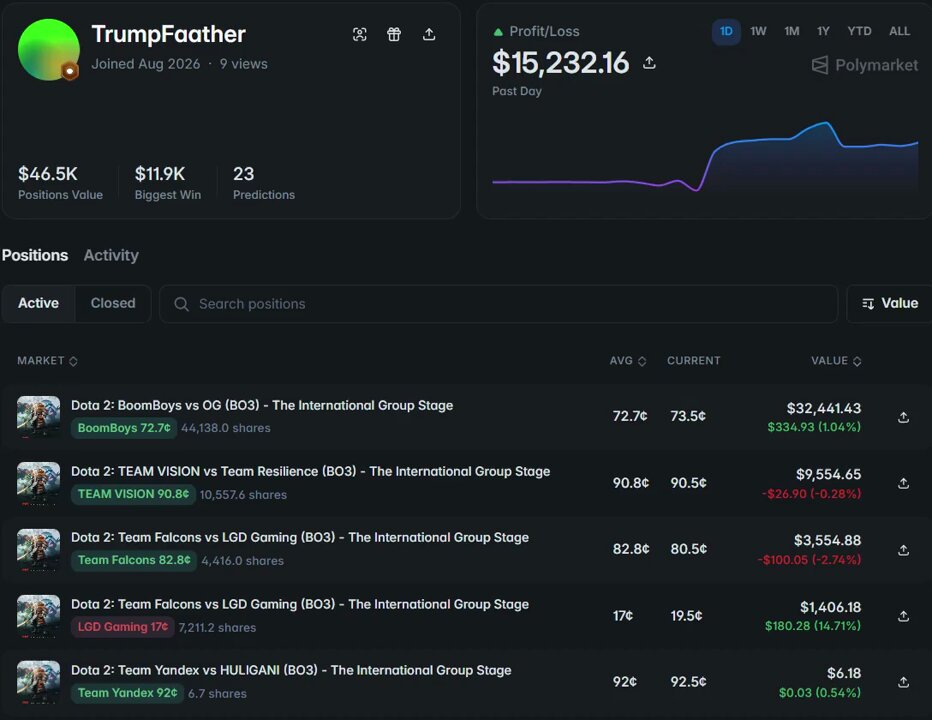Screen dimensions: 932x720
Task: Click the Team Falcons 82.8¢ outcome badge
Action: pos(134,560)
